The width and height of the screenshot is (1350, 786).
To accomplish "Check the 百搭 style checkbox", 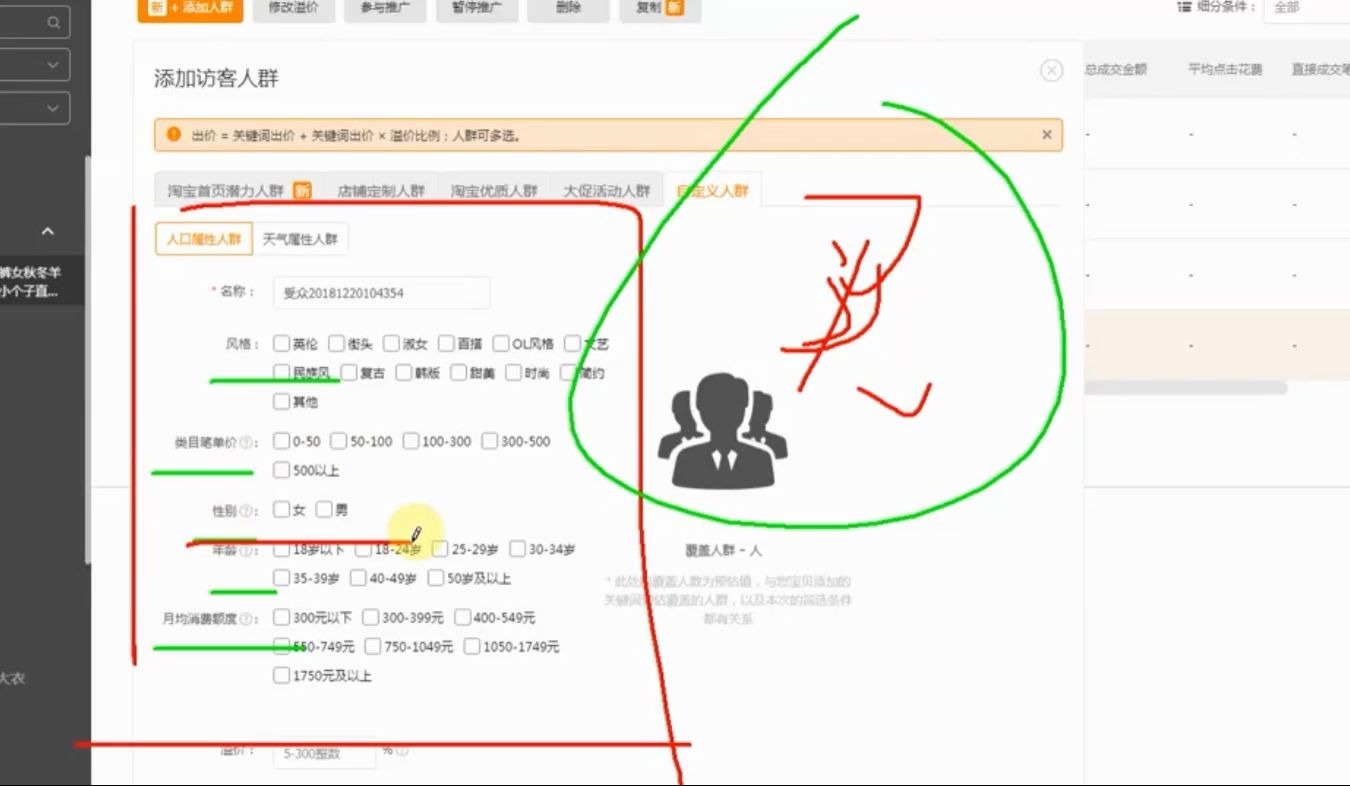I will pyautogui.click(x=446, y=344).
